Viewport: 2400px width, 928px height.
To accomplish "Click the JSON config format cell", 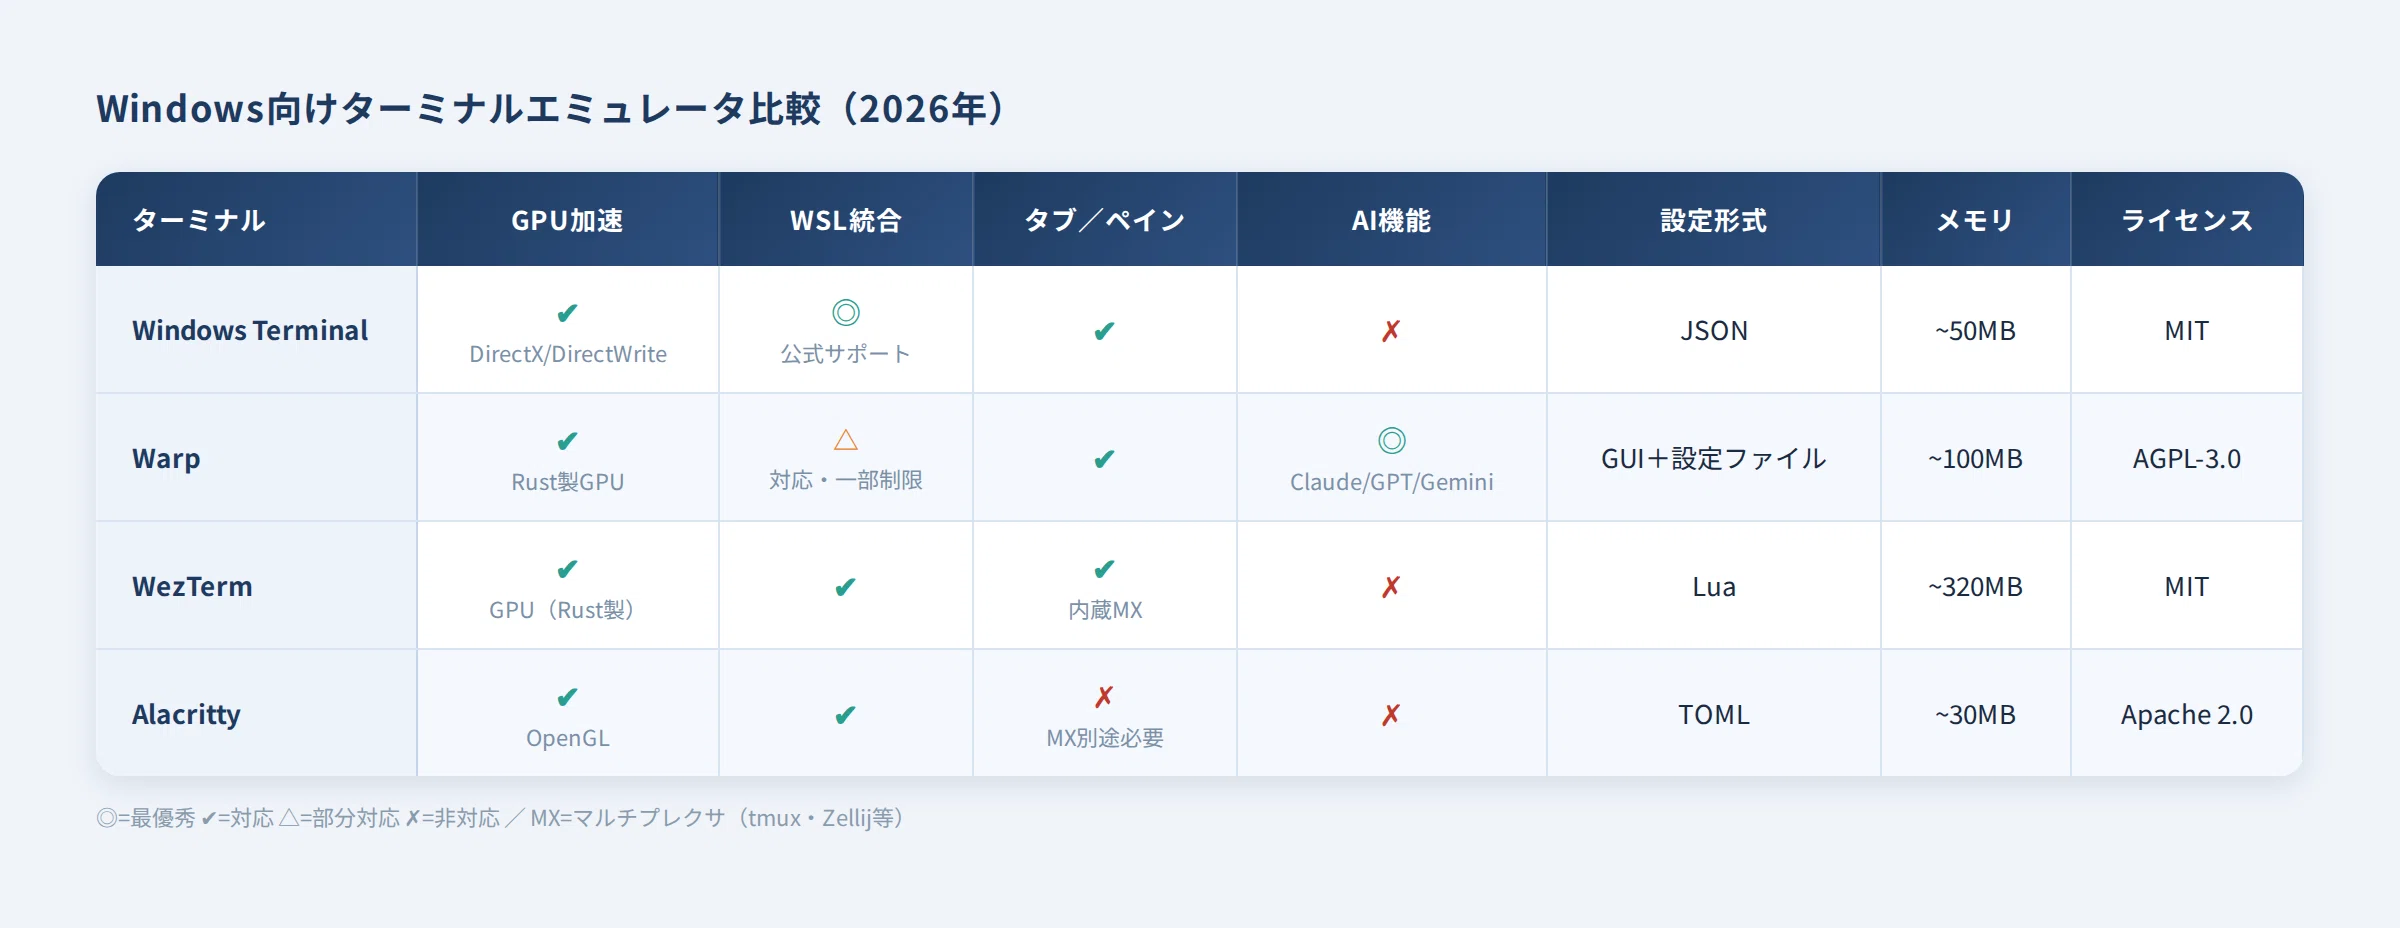I will 1714,331.
